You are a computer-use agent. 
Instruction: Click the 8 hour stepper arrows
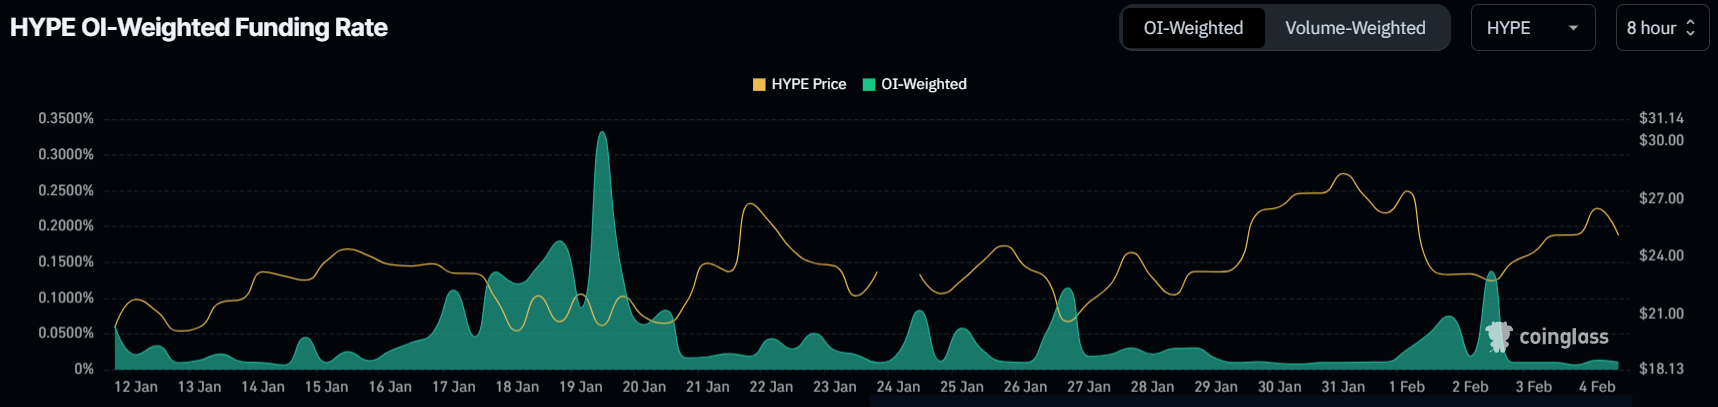(1691, 28)
